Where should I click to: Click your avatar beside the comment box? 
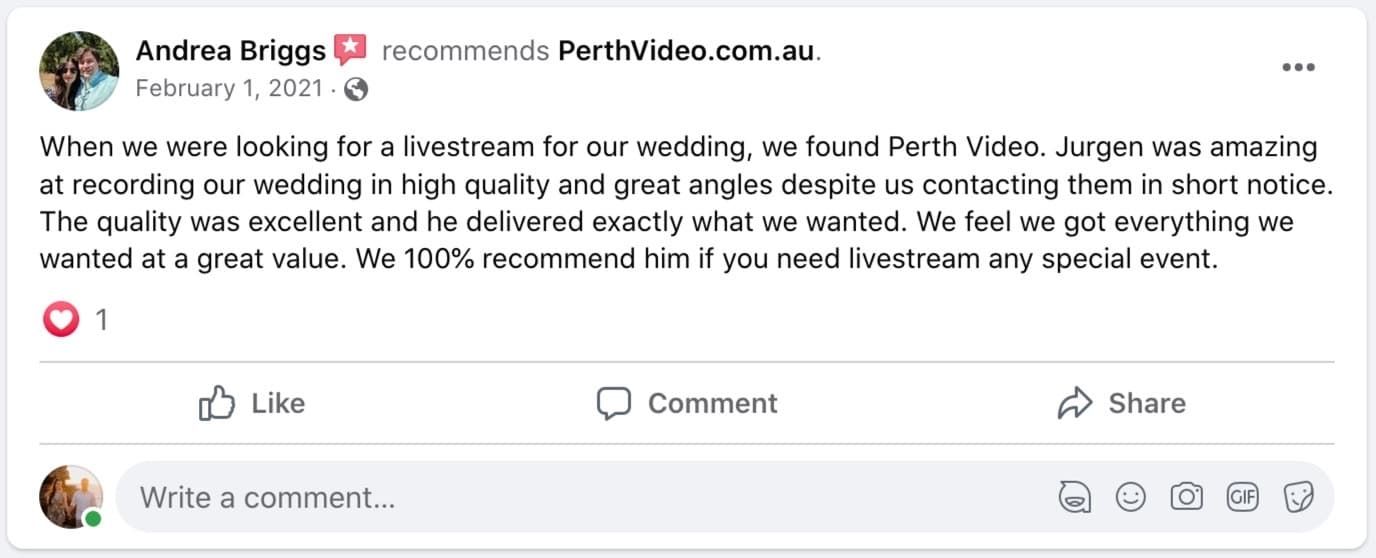coord(71,497)
